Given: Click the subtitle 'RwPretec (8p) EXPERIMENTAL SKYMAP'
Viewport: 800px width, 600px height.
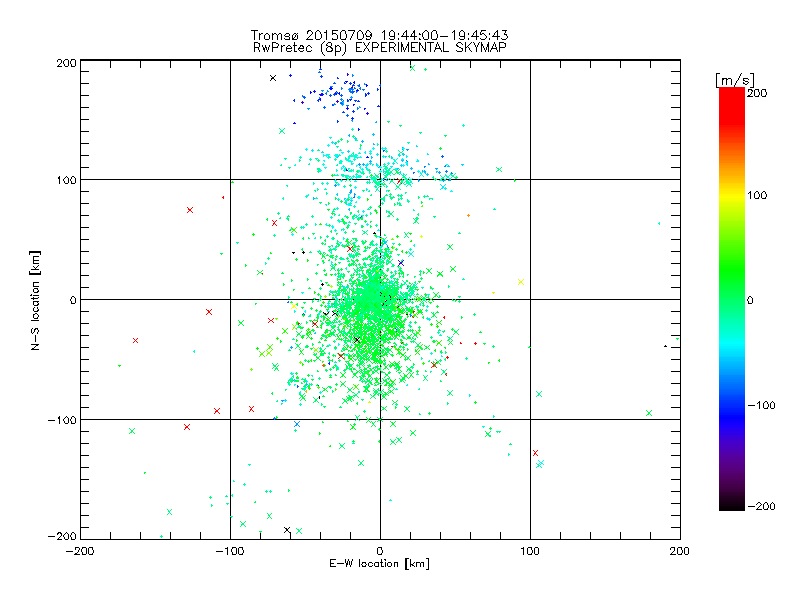Looking at the screenshot, I should pyautogui.click(x=380, y=48).
